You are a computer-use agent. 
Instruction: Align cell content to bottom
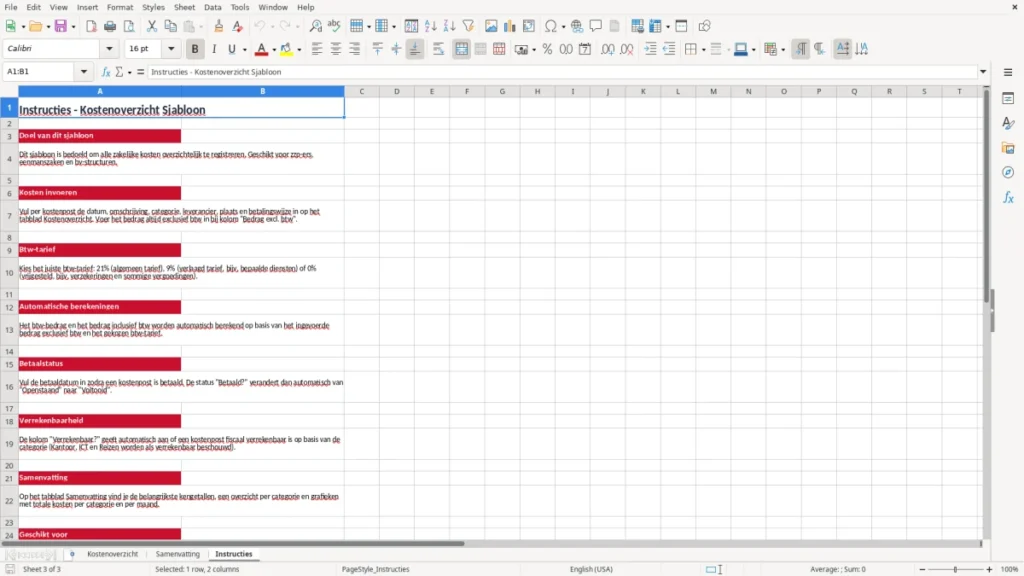pyautogui.click(x=415, y=49)
